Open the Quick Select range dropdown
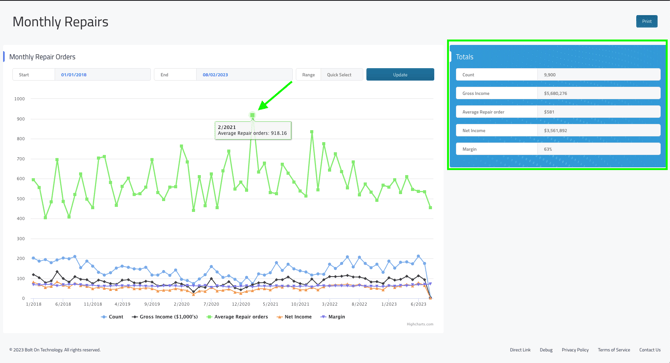Screen dimensions: 670x363 [x=342, y=75]
